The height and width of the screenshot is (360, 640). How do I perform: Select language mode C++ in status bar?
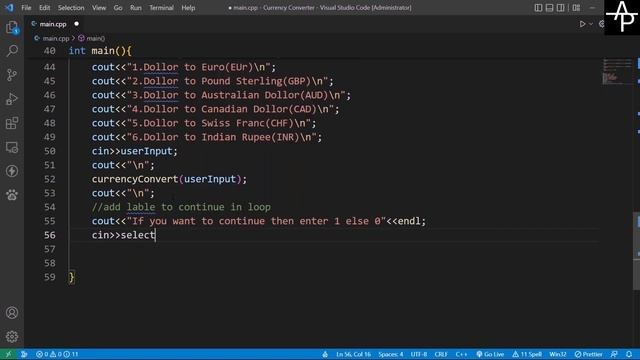(461, 354)
